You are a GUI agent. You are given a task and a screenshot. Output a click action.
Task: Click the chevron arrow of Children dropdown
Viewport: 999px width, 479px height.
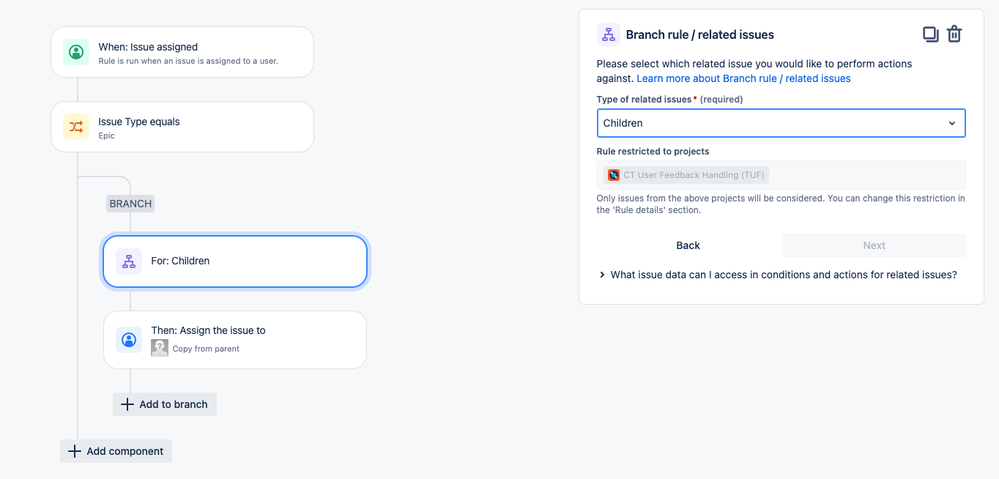952,123
